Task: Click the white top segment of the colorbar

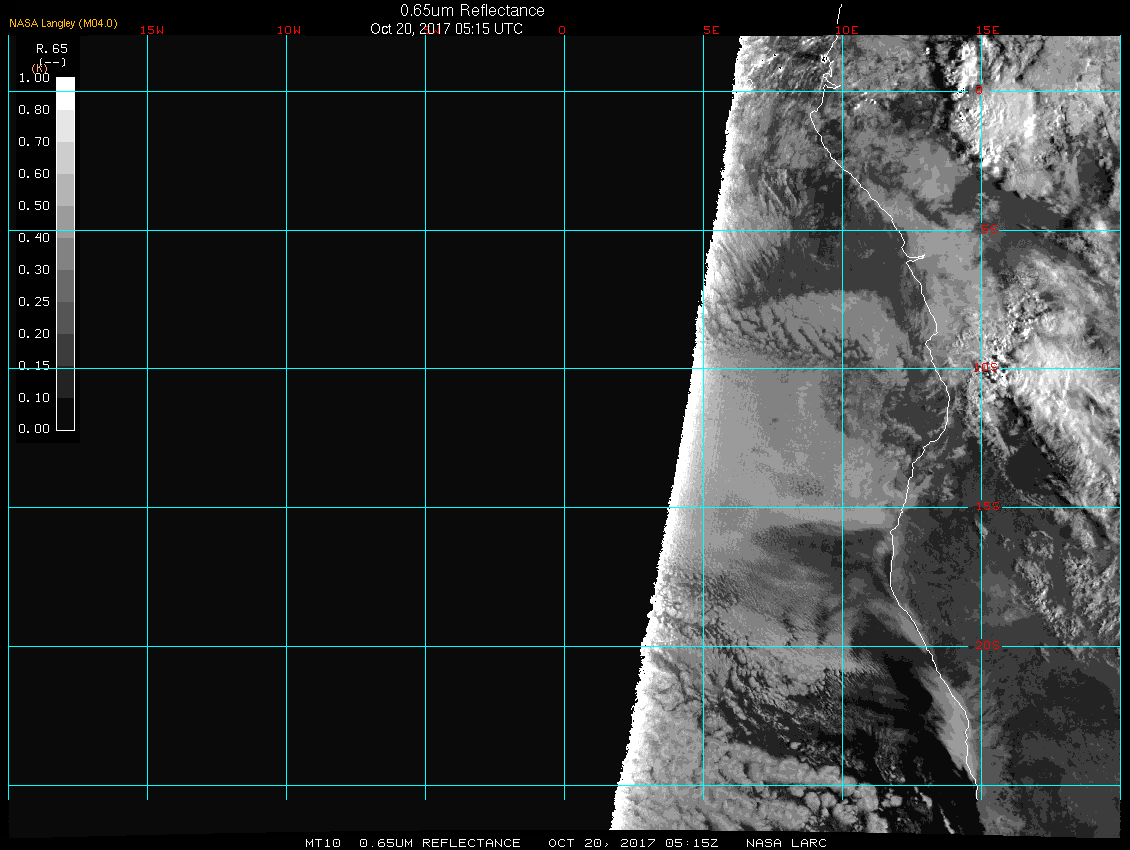Action: coord(66,94)
